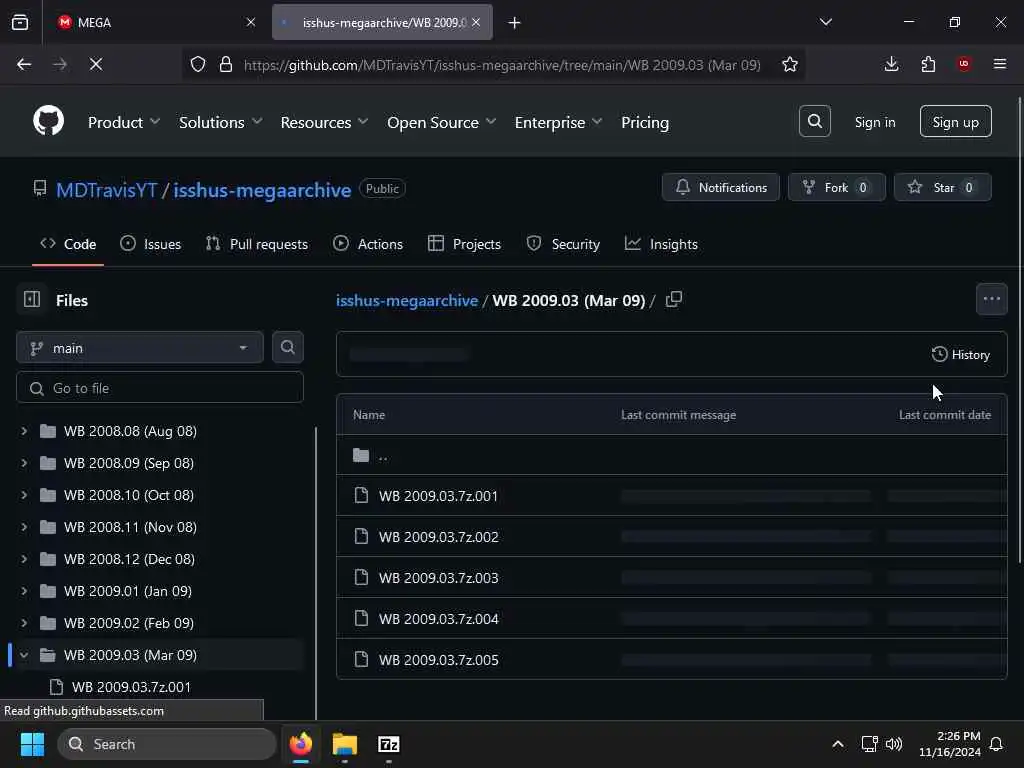Viewport: 1024px width, 768px height.
Task: Select WB 2008.10 (Oct 08) tree folder
Action: point(129,495)
